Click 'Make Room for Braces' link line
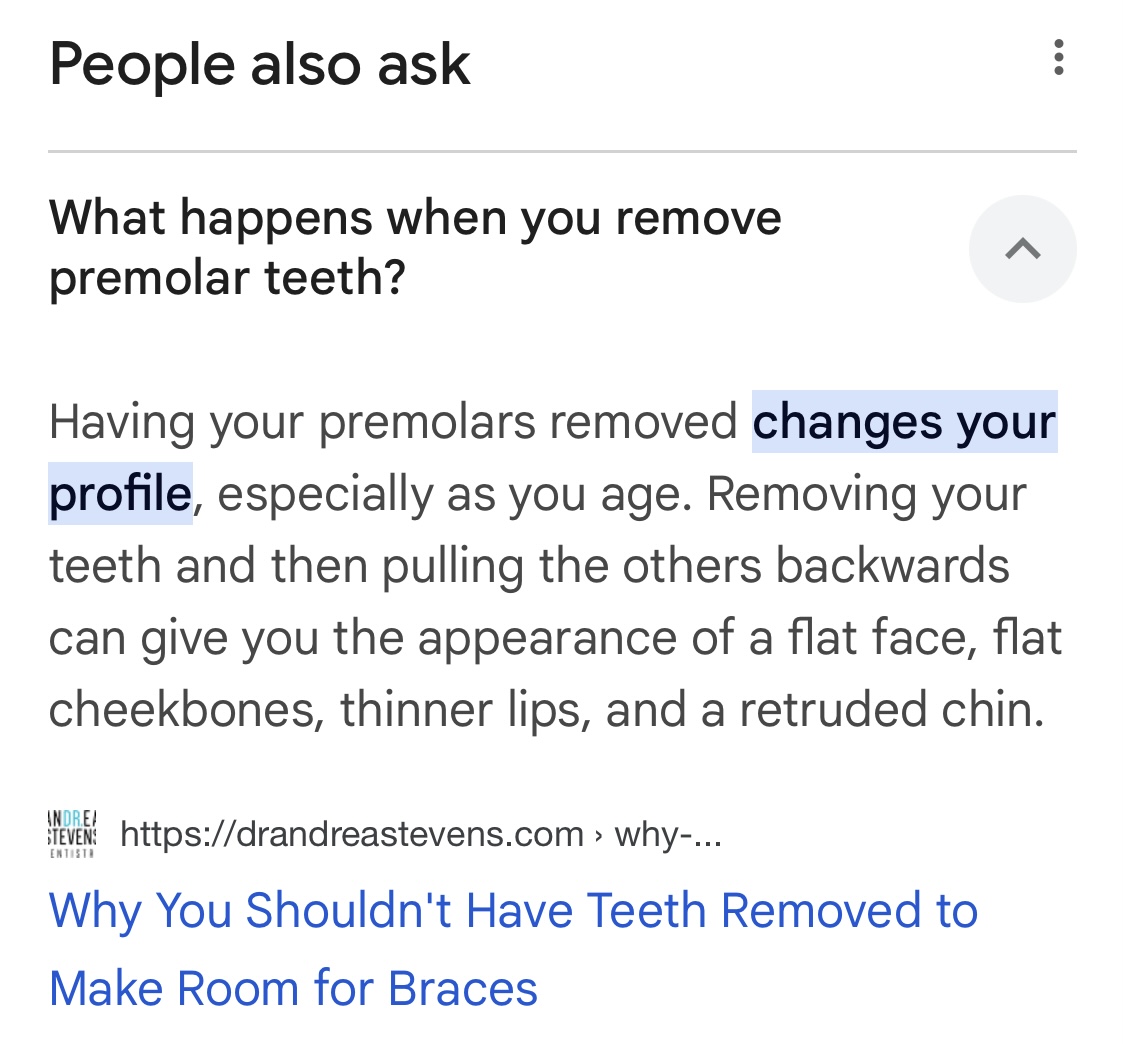The image size is (1125, 1044). [293, 989]
